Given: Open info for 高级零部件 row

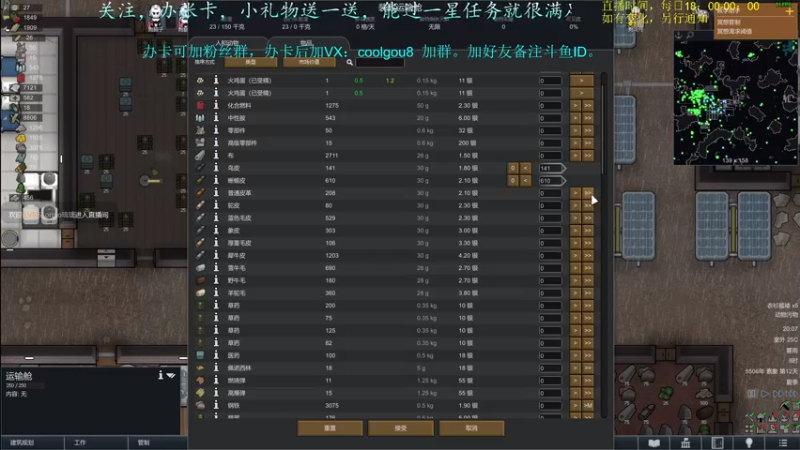Looking at the screenshot, I should tap(216, 143).
